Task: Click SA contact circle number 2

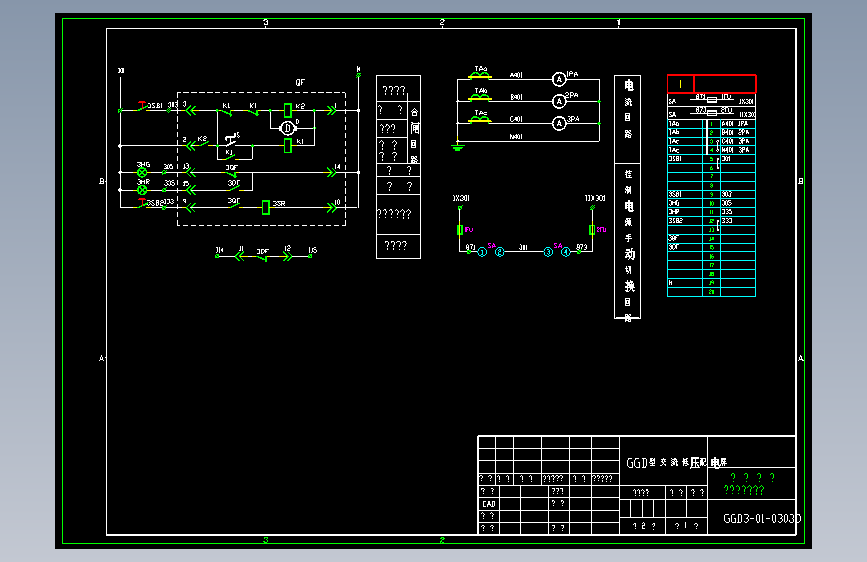Action: point(500,252)
